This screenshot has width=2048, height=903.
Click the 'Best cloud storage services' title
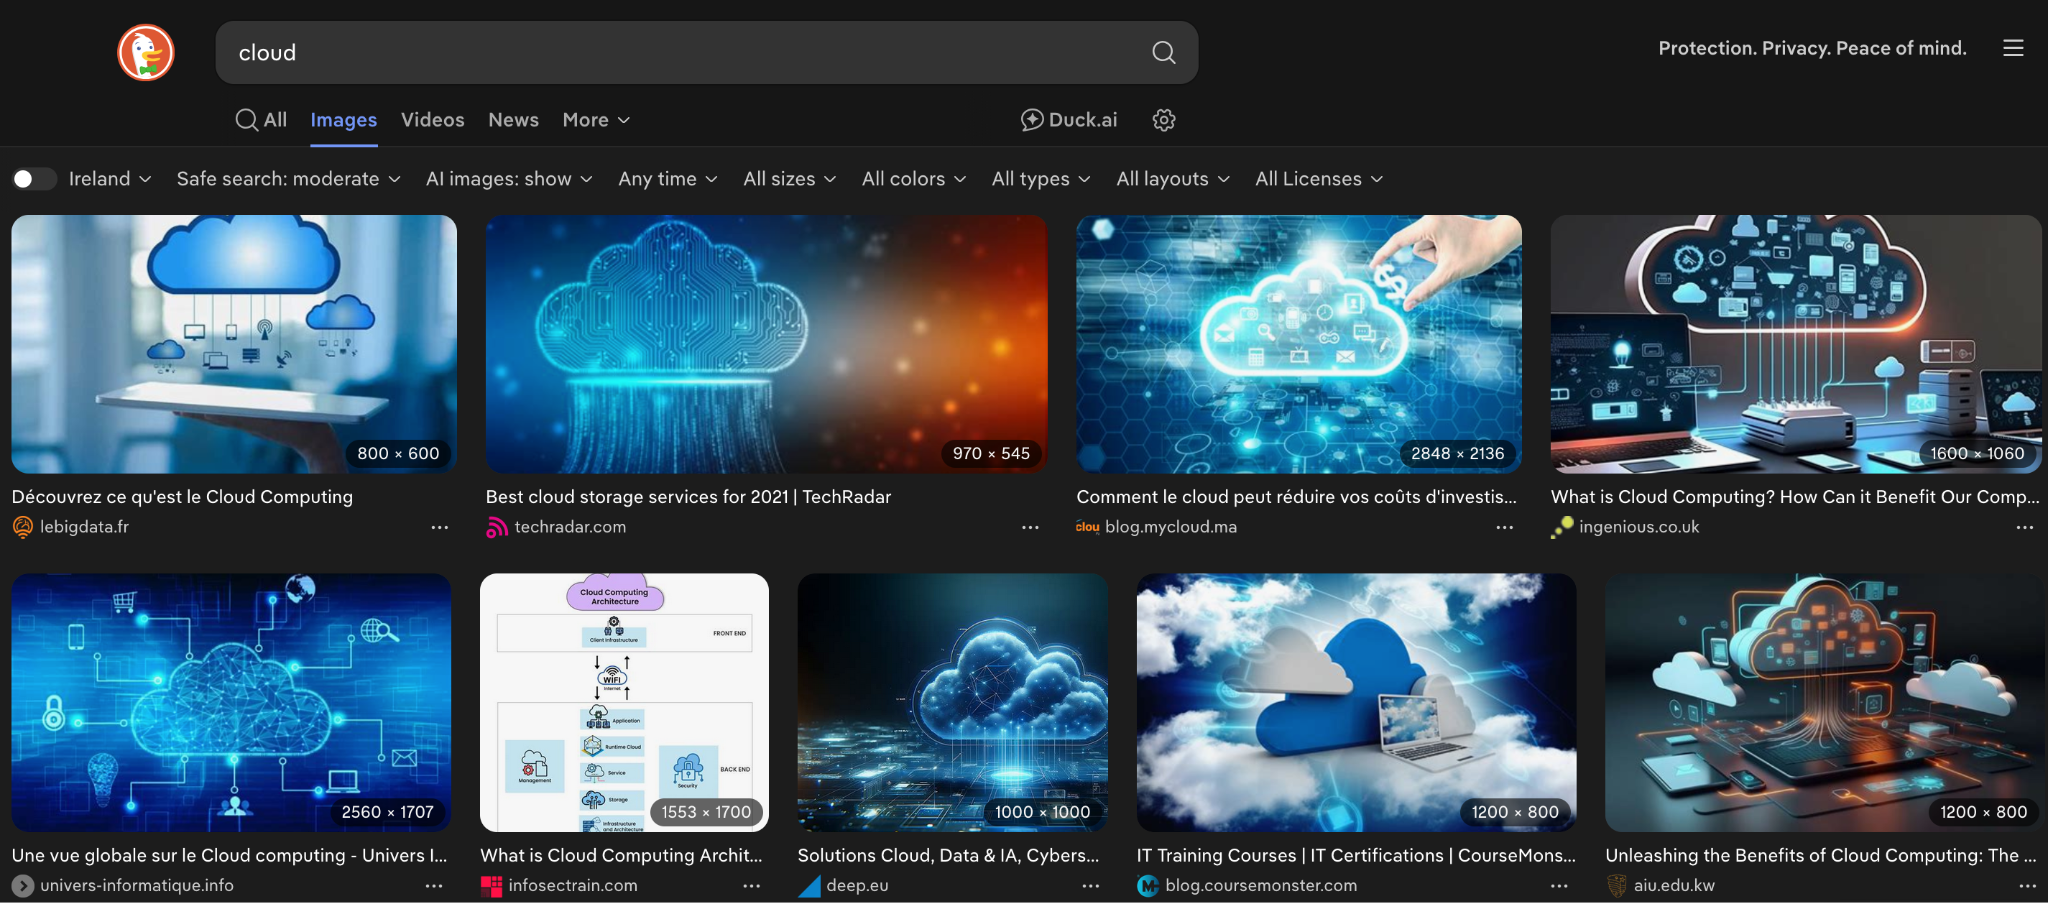[688, 497]
